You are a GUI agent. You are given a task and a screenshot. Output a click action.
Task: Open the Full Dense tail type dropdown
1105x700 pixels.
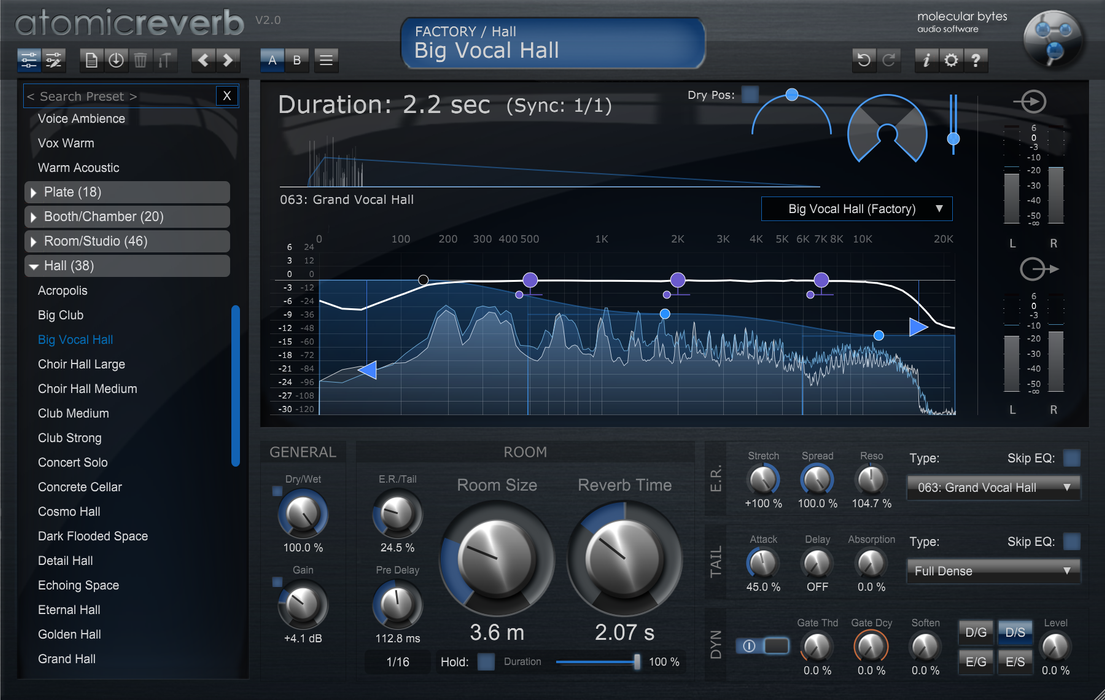(992, 570)
